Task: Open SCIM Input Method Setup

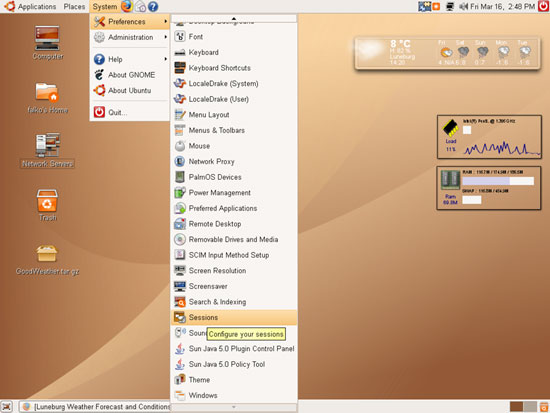Action: click(234, 255)
